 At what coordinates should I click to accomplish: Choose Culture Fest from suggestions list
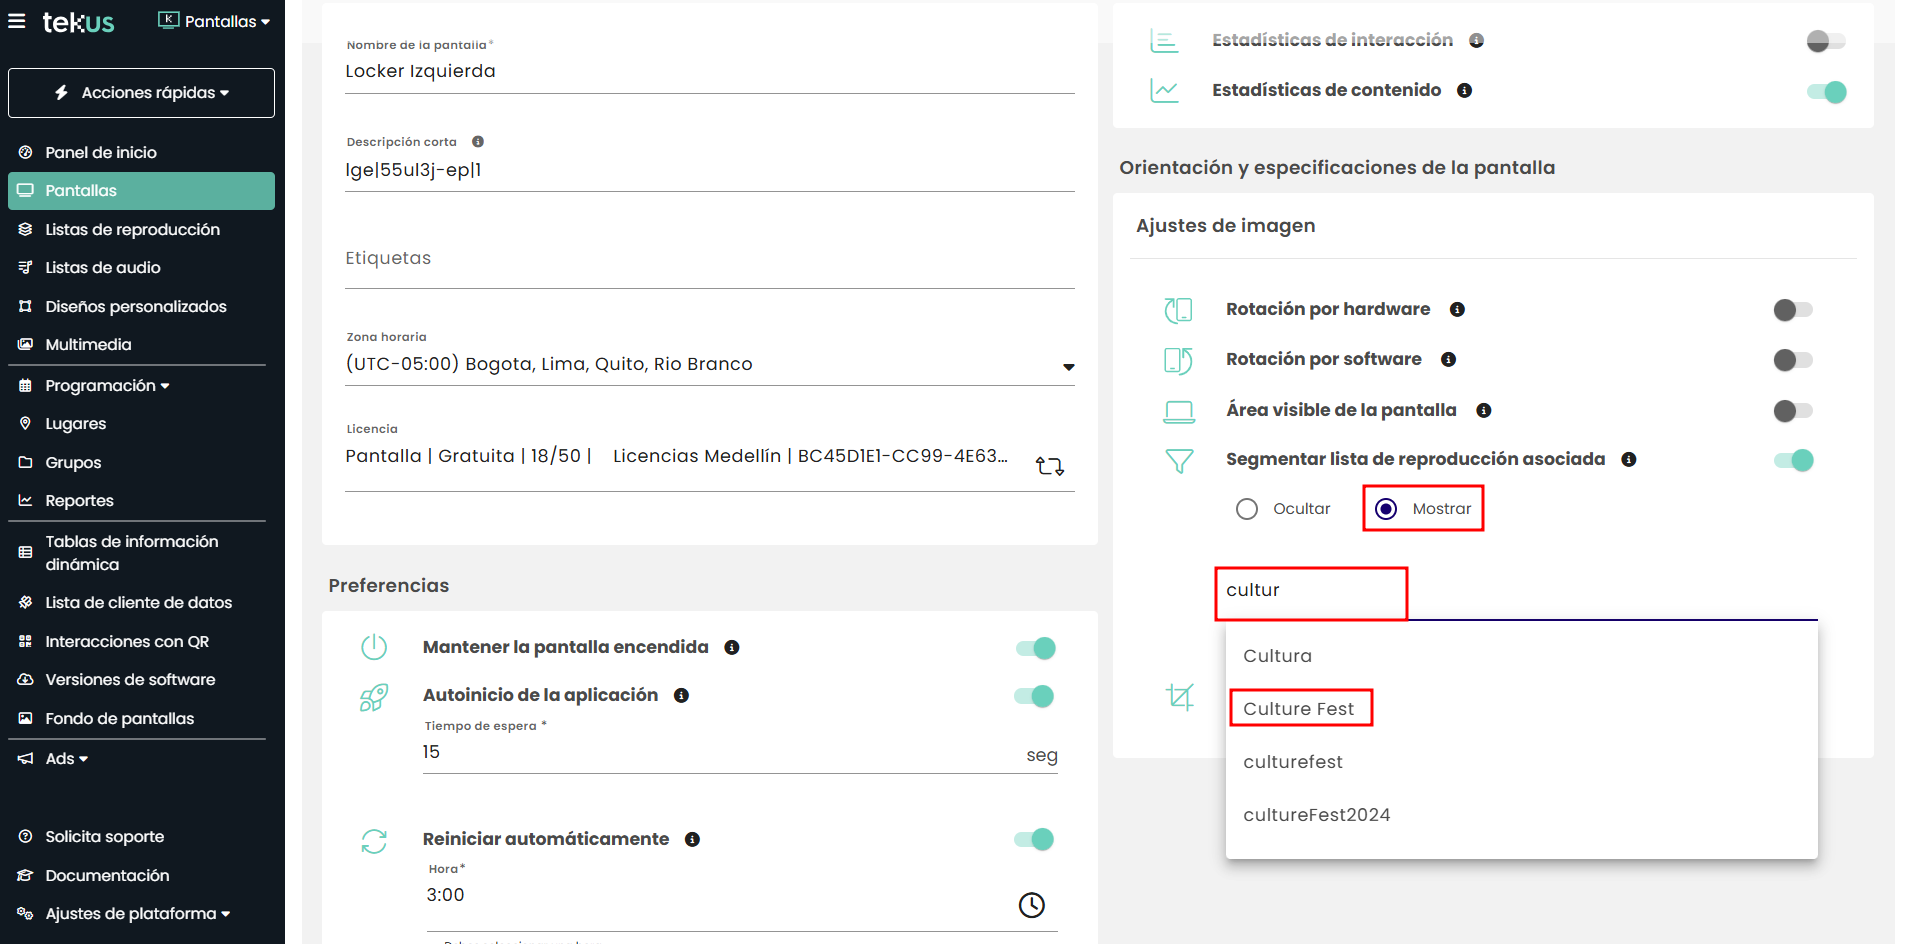[1298, 709]
